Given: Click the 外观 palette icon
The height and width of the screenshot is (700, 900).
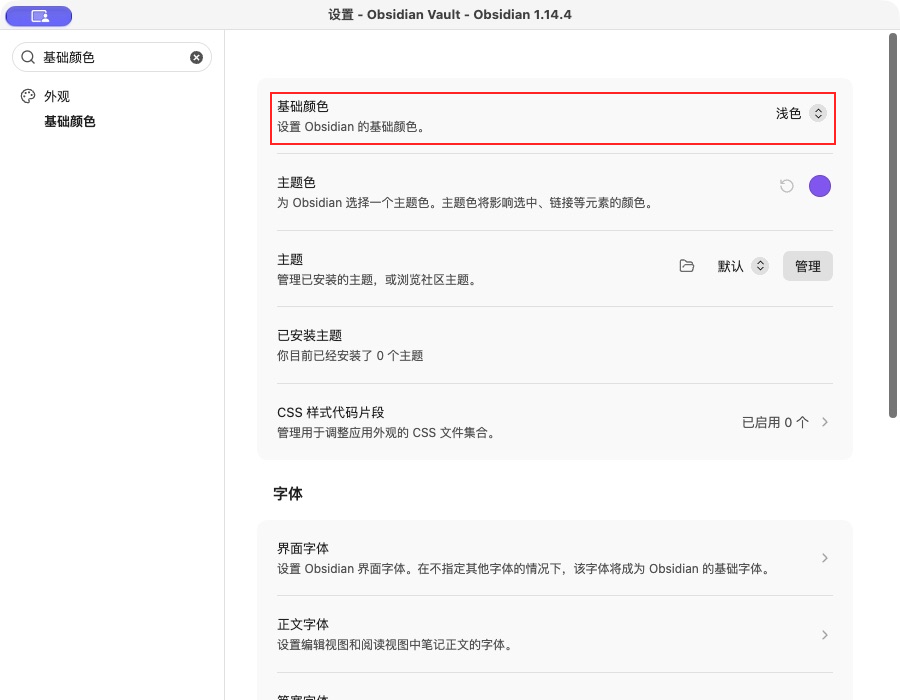Looking at the screenshot, I should pyautogui.click(x=28, y=96).
